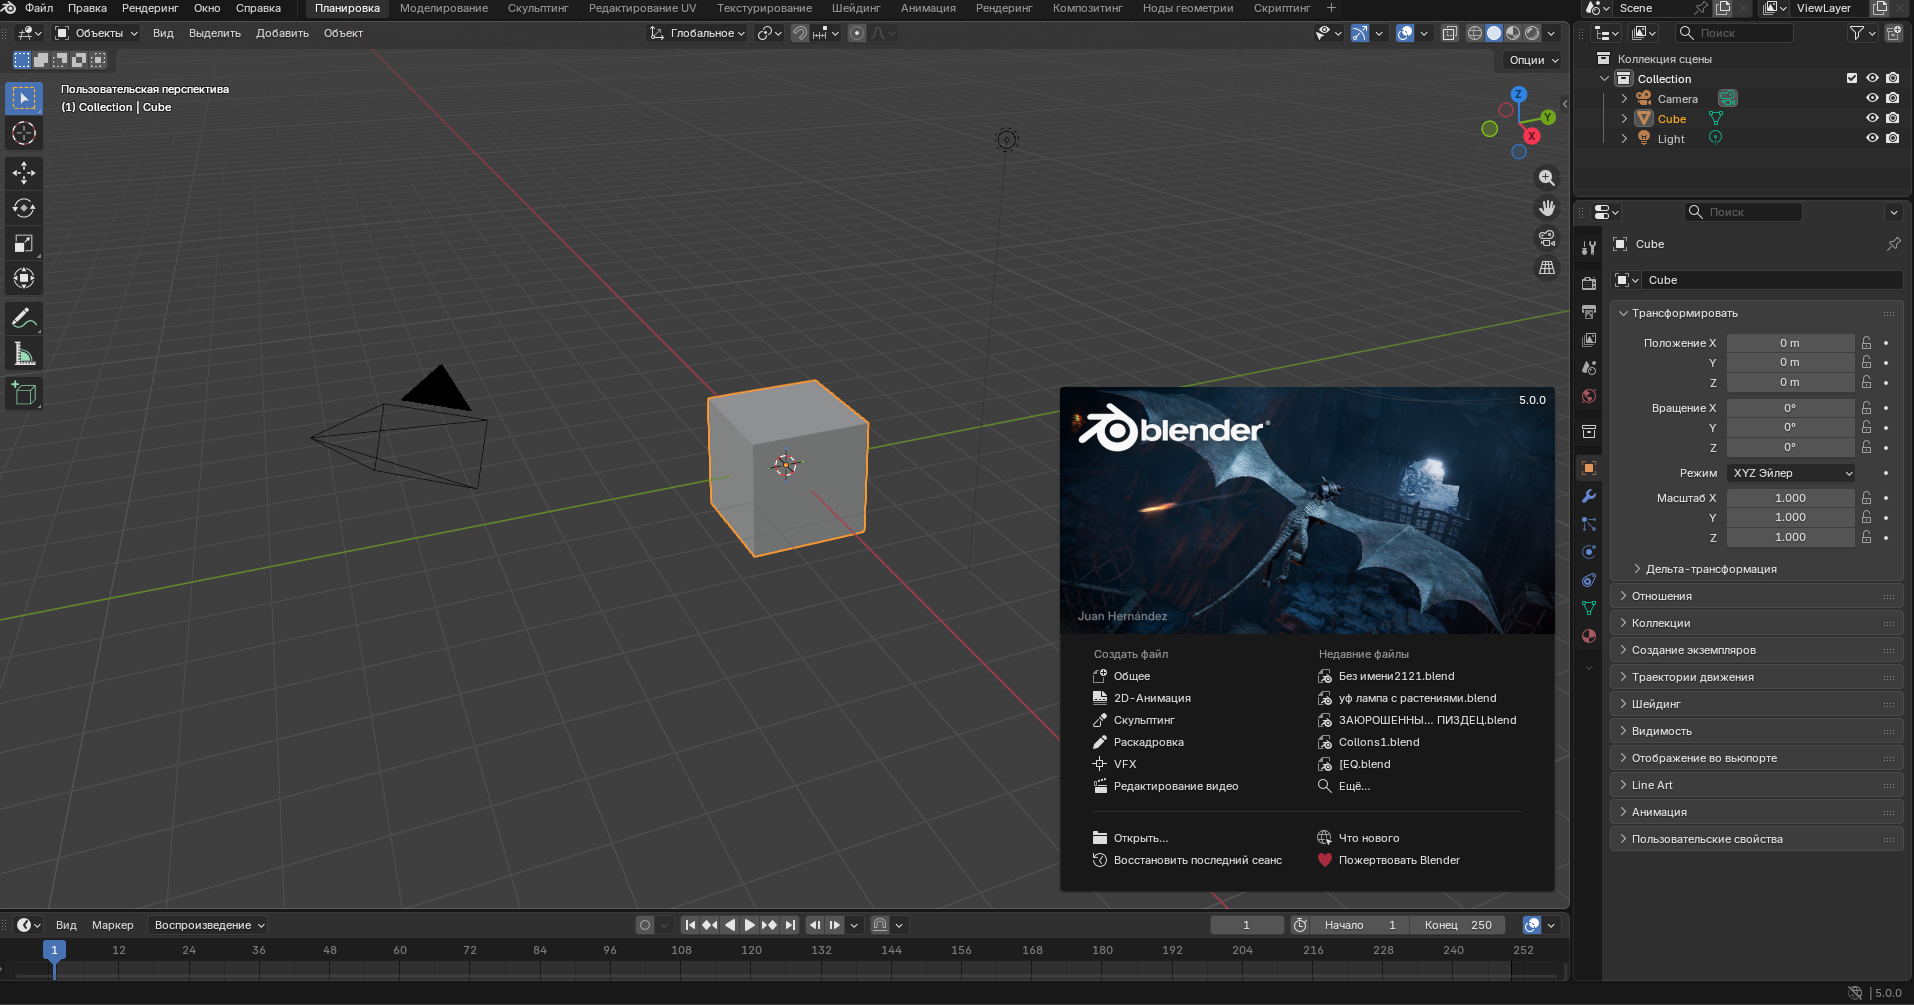Open the Global orientation dropdown
The image size is (1914, 1005).
[698, 33]
